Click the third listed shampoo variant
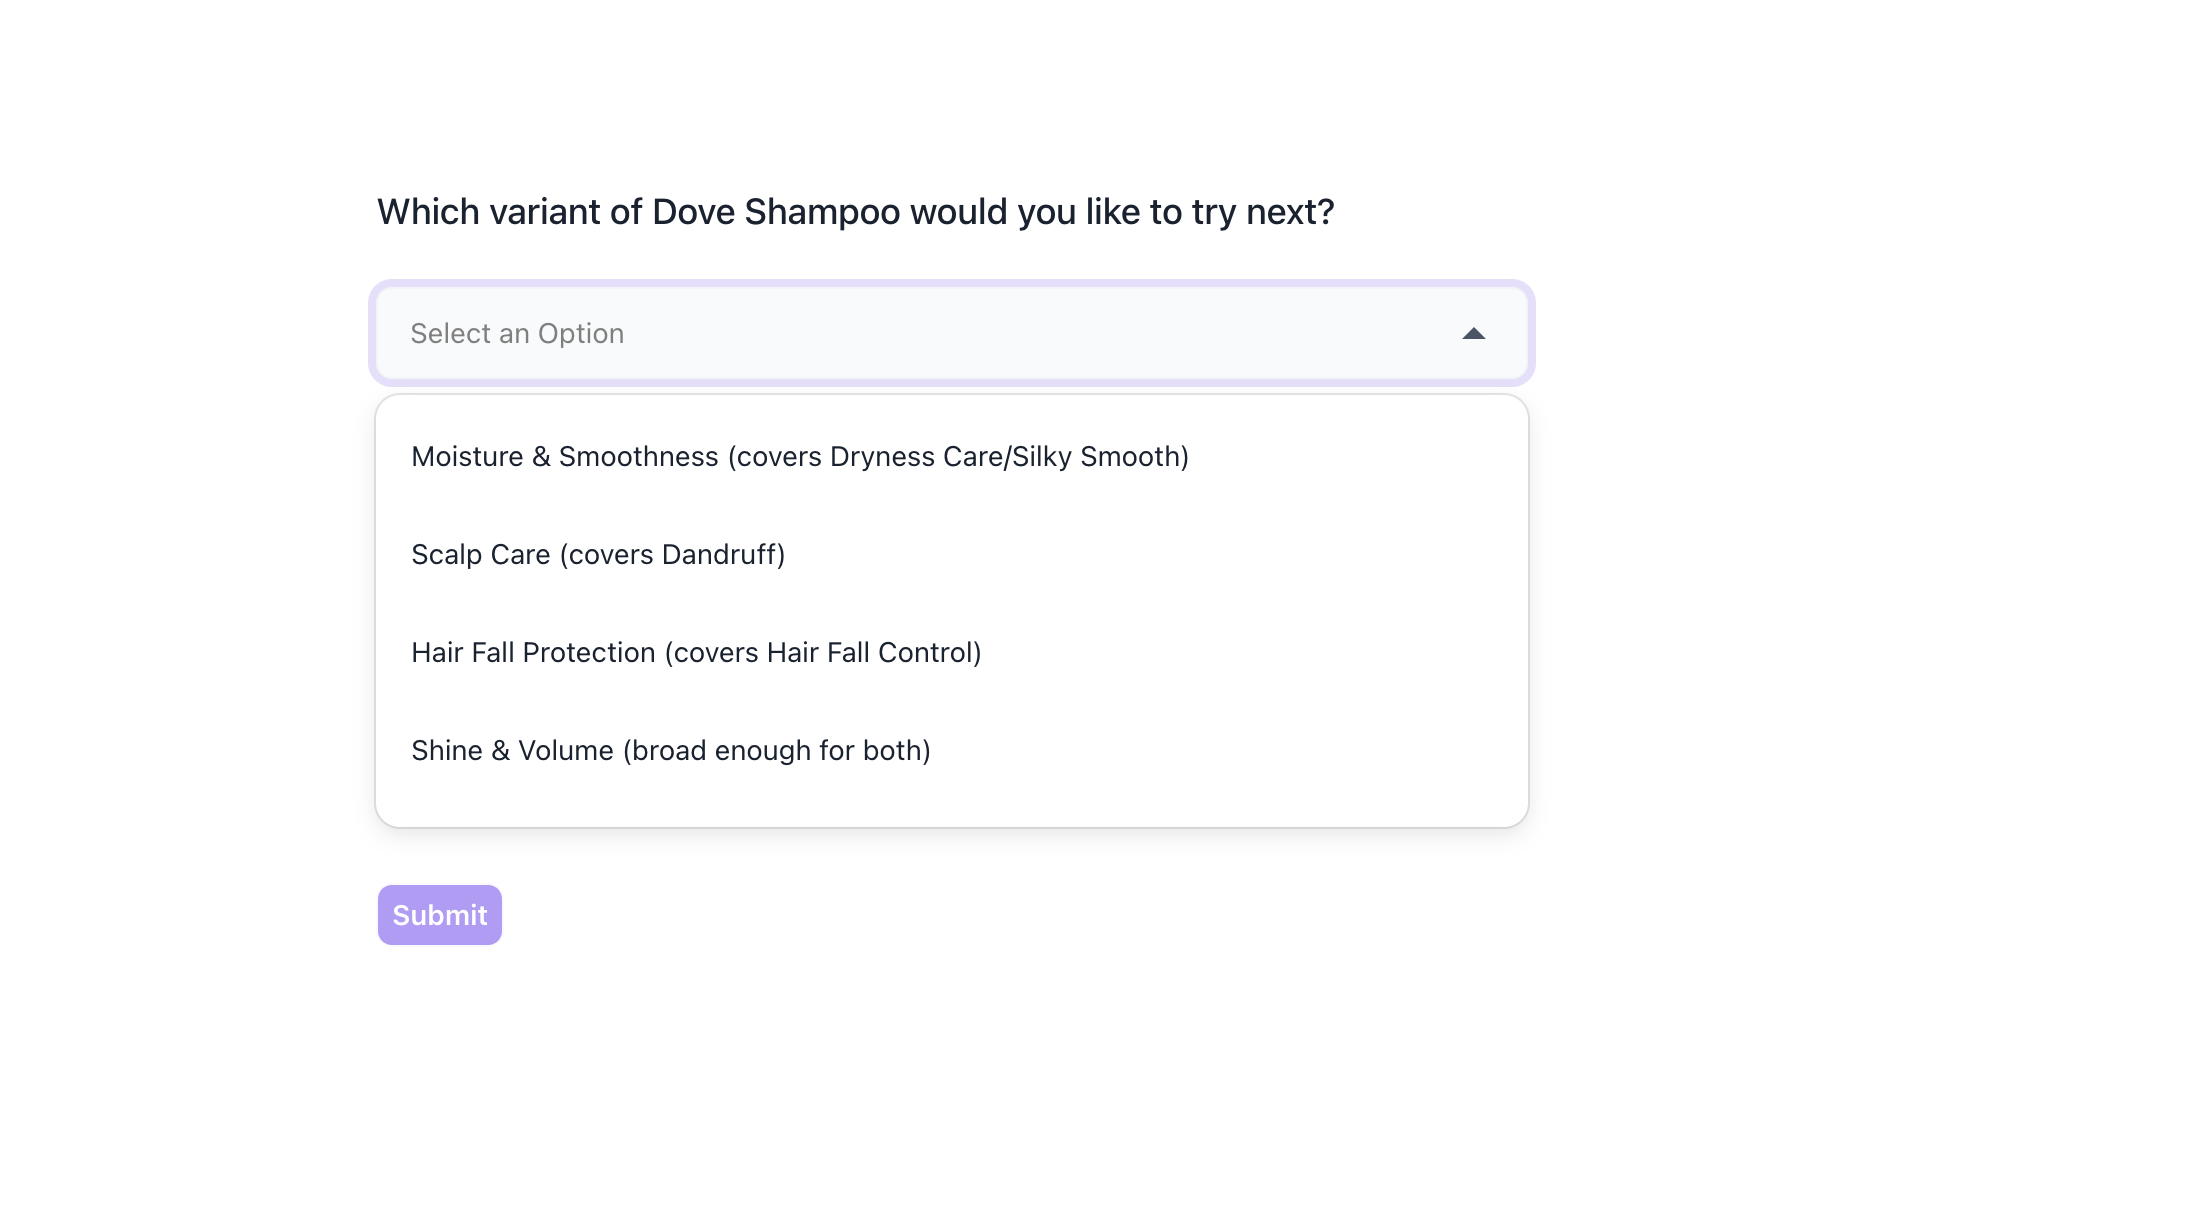This screenshot has width=2194, height=1206. [x=696, y=653]
